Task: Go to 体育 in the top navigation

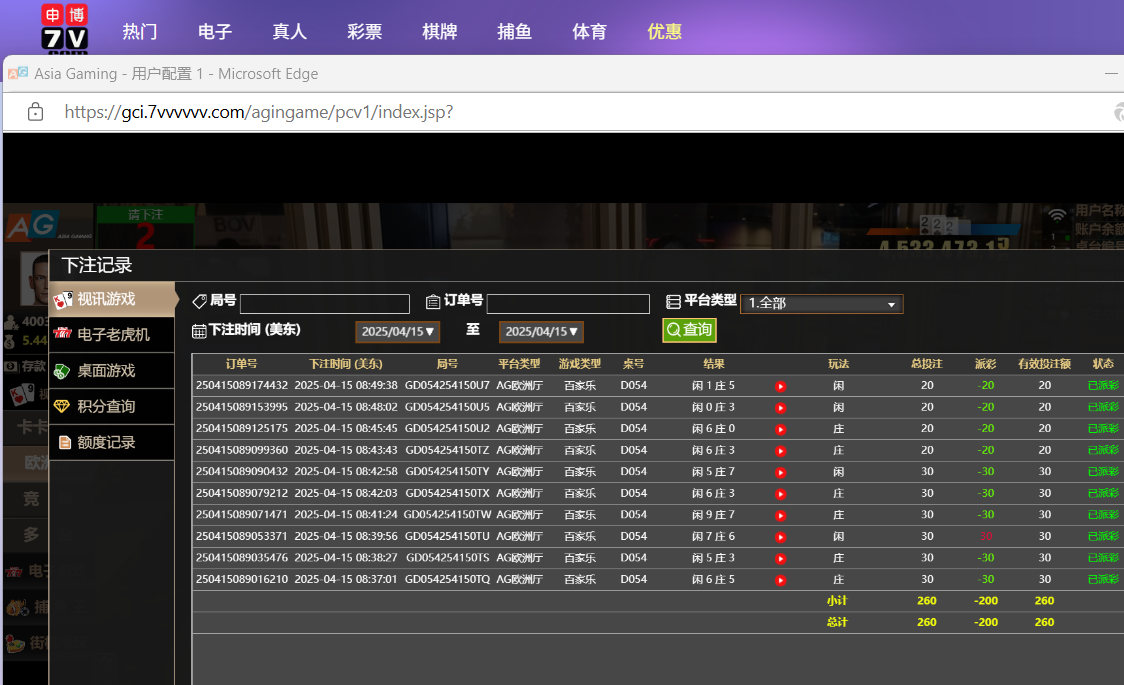Action: (589, 31)
